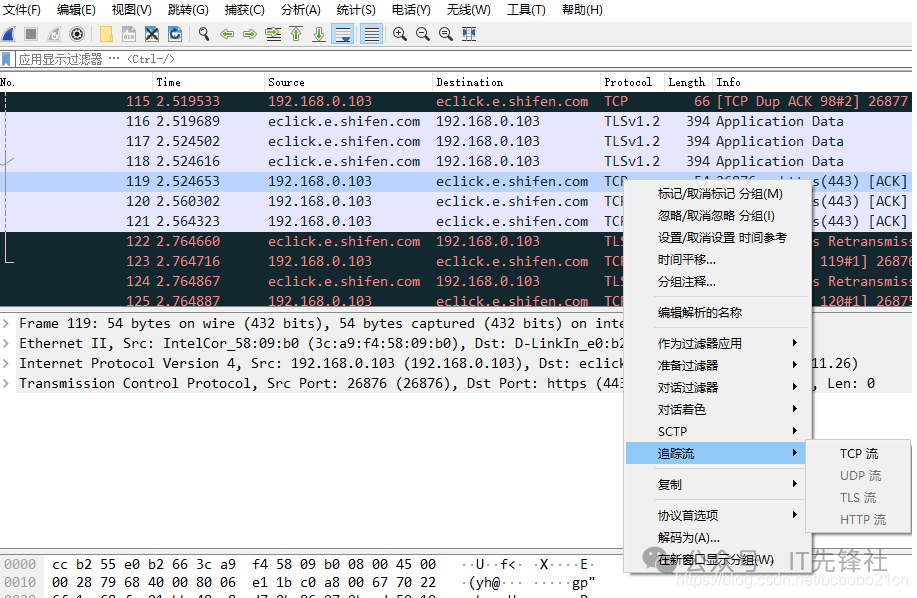Click the Protocol column header

point(628,82)
